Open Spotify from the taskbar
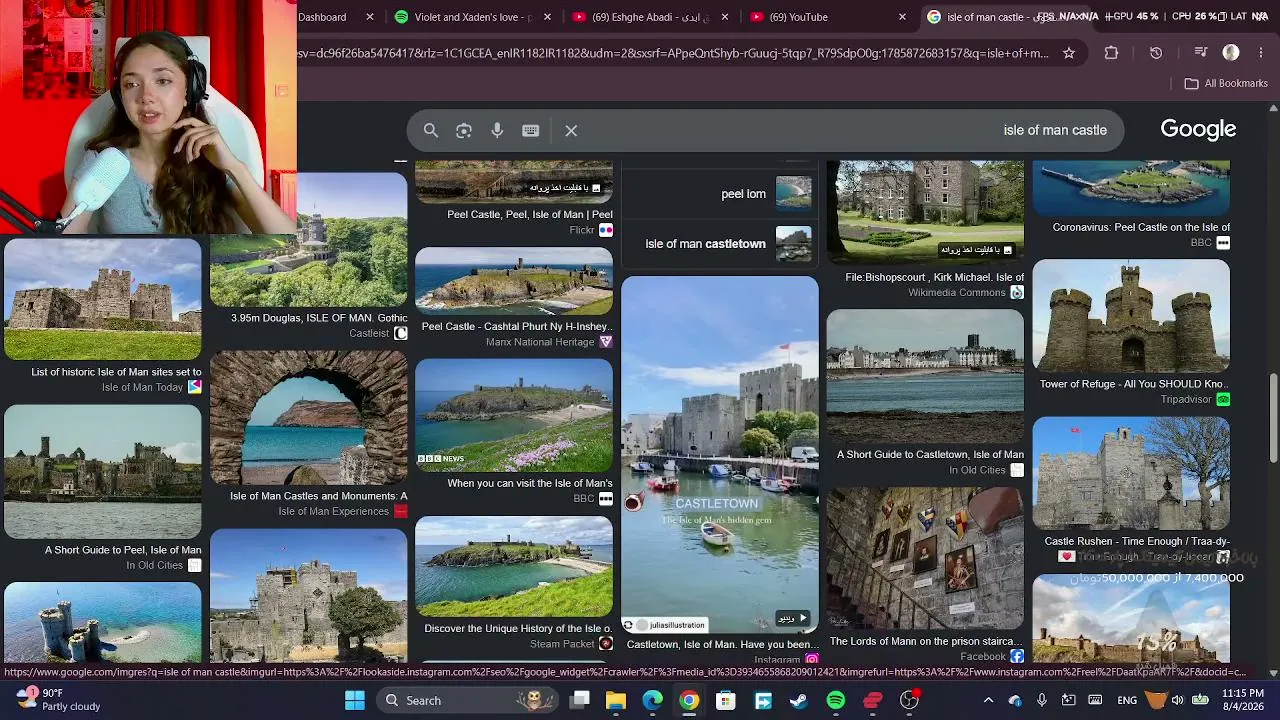This screenshot has width=1280, height=720. coord(836,700)
